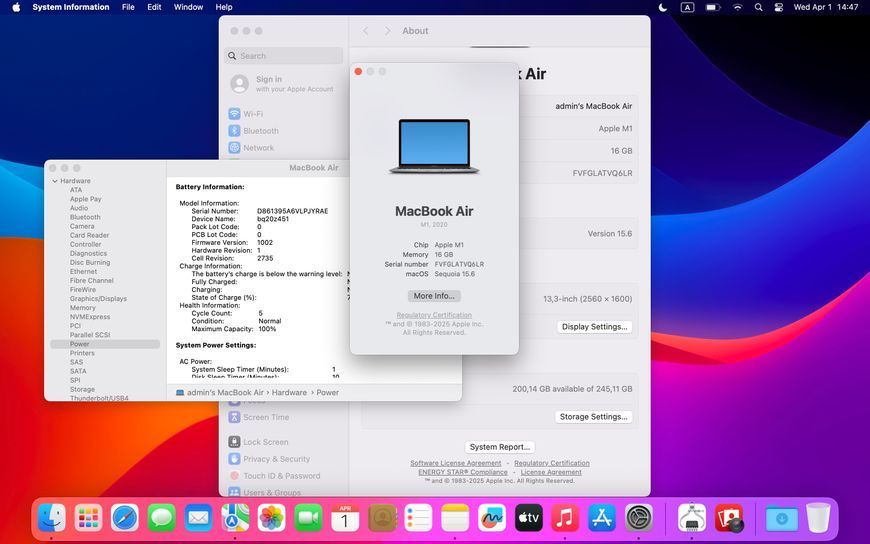Open Launchpad in the dock
Viewport: 870px width, 544px height.
click(x=88, y=518)
